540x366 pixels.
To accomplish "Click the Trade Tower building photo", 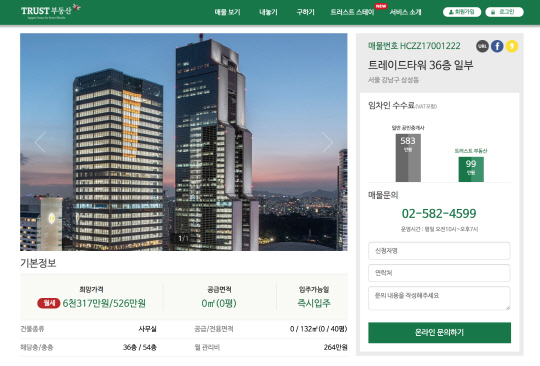I will coord(184,142).
